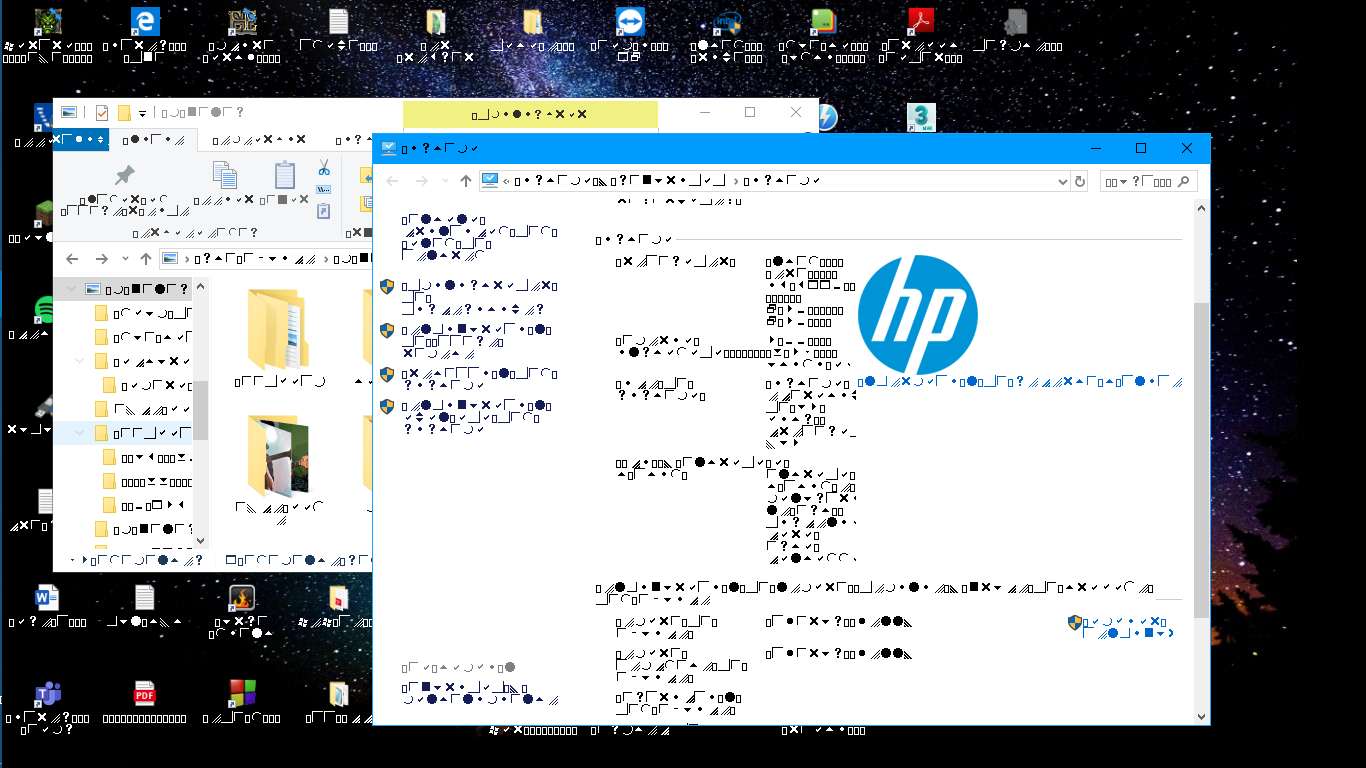The height and width of the screenshot is (768, 1366).
Task: Click the Cut scissors icon in Explorer ribbon
Action: (x=324, y=167)
